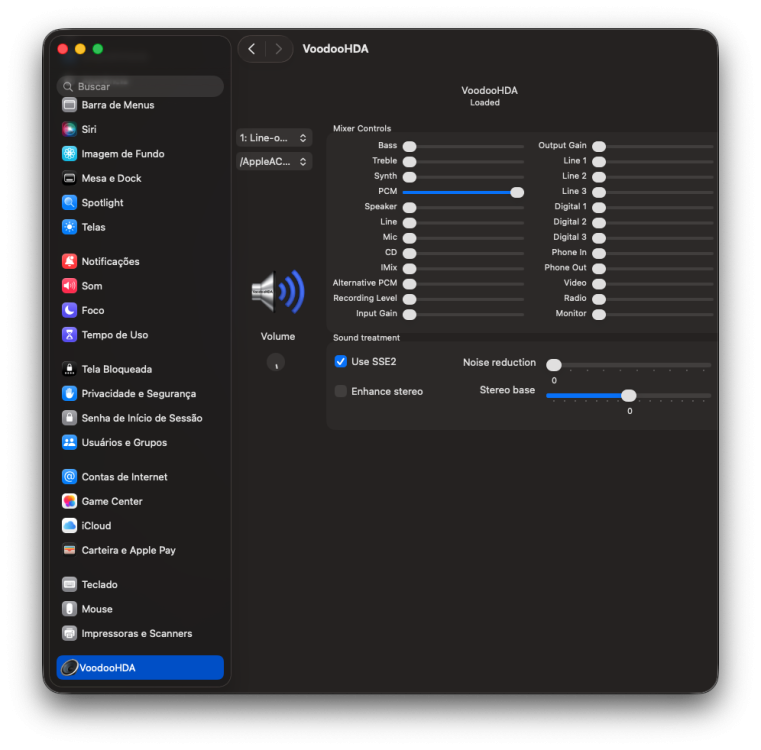Disable the Use SSE2 checkbox
This screenshot has width=761, height=750.
pos(341,362)
